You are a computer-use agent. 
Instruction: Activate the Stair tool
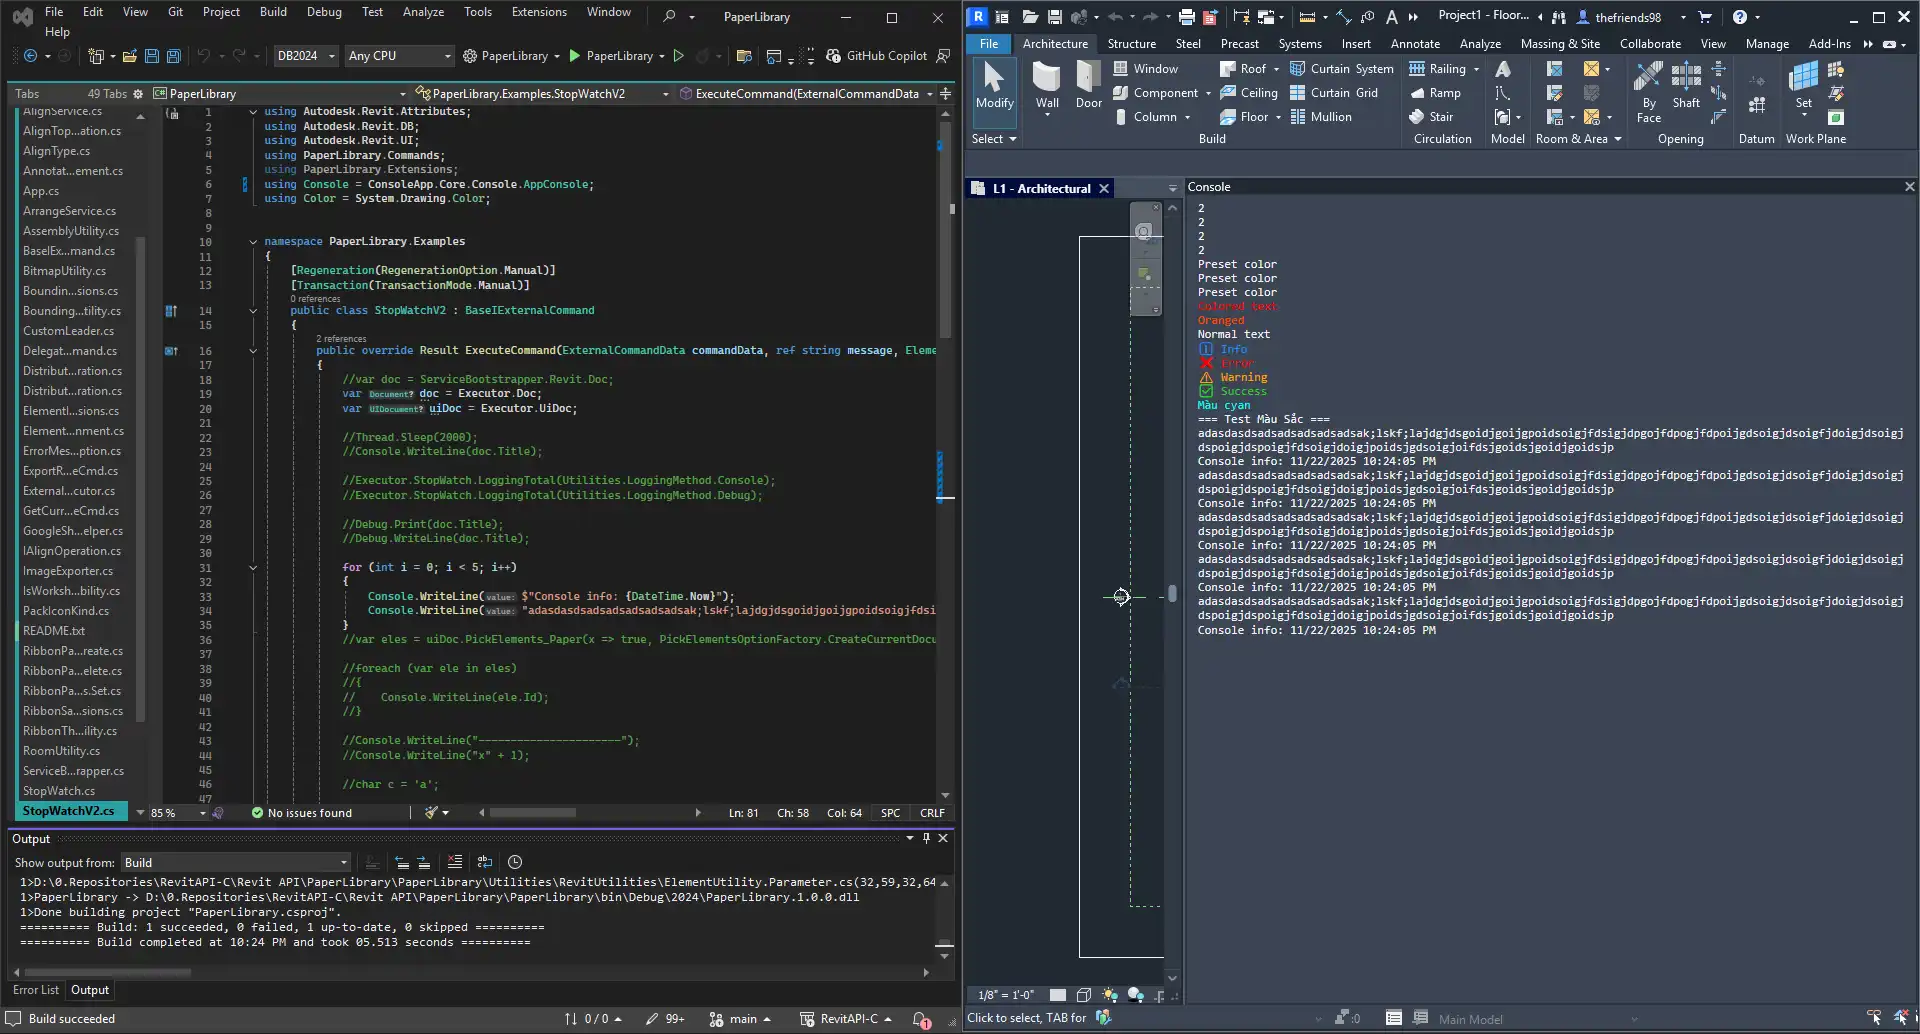point(1438,116)
